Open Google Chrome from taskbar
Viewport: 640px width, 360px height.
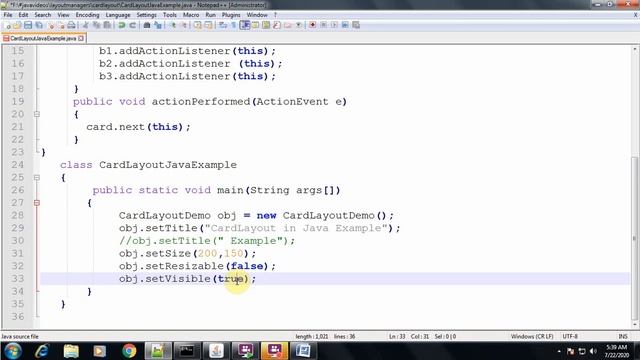[x=129, y=351]
